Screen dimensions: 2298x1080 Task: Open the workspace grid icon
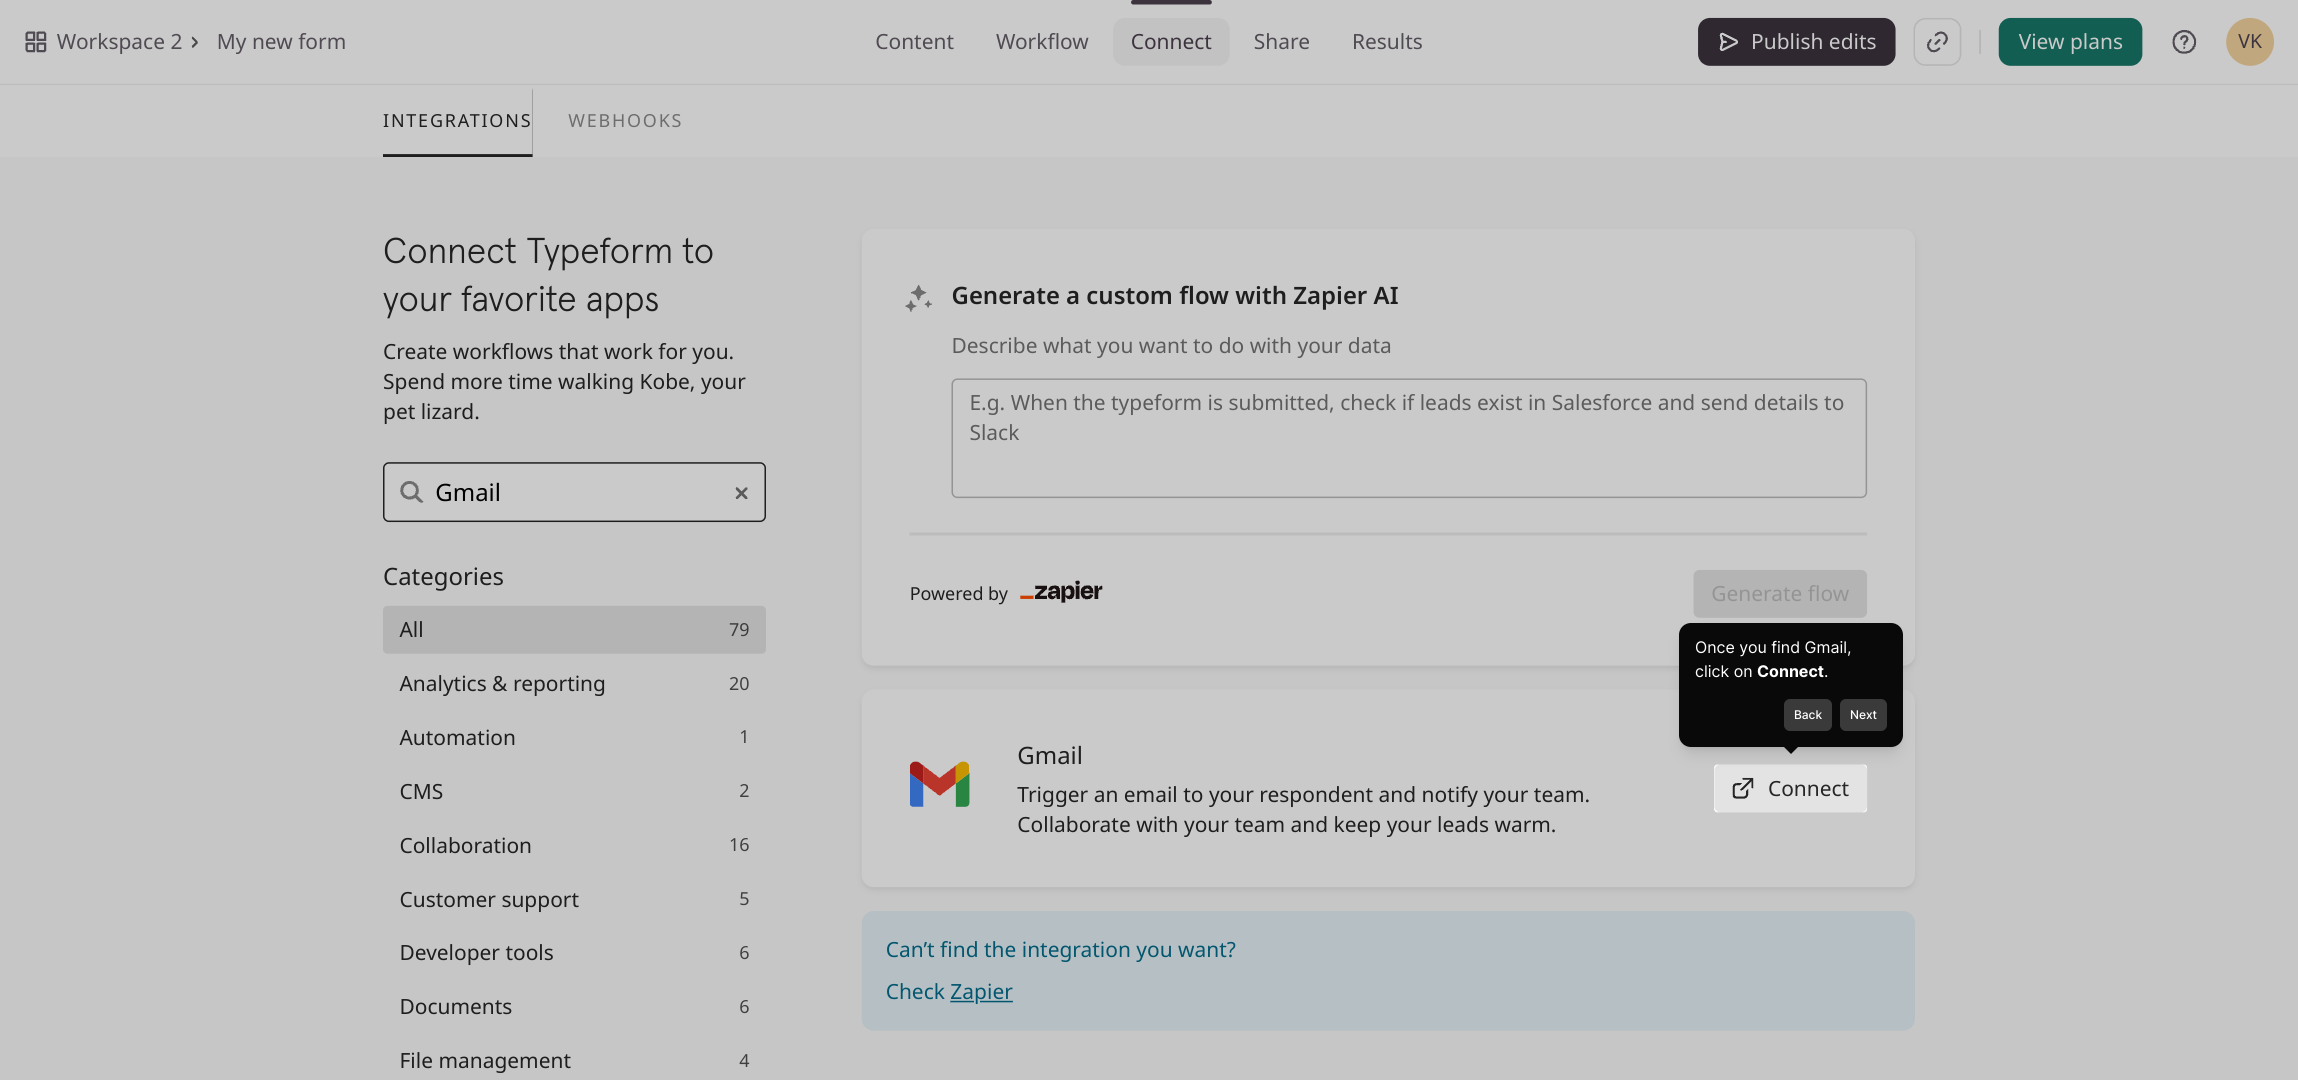click(x=36, y=42)
